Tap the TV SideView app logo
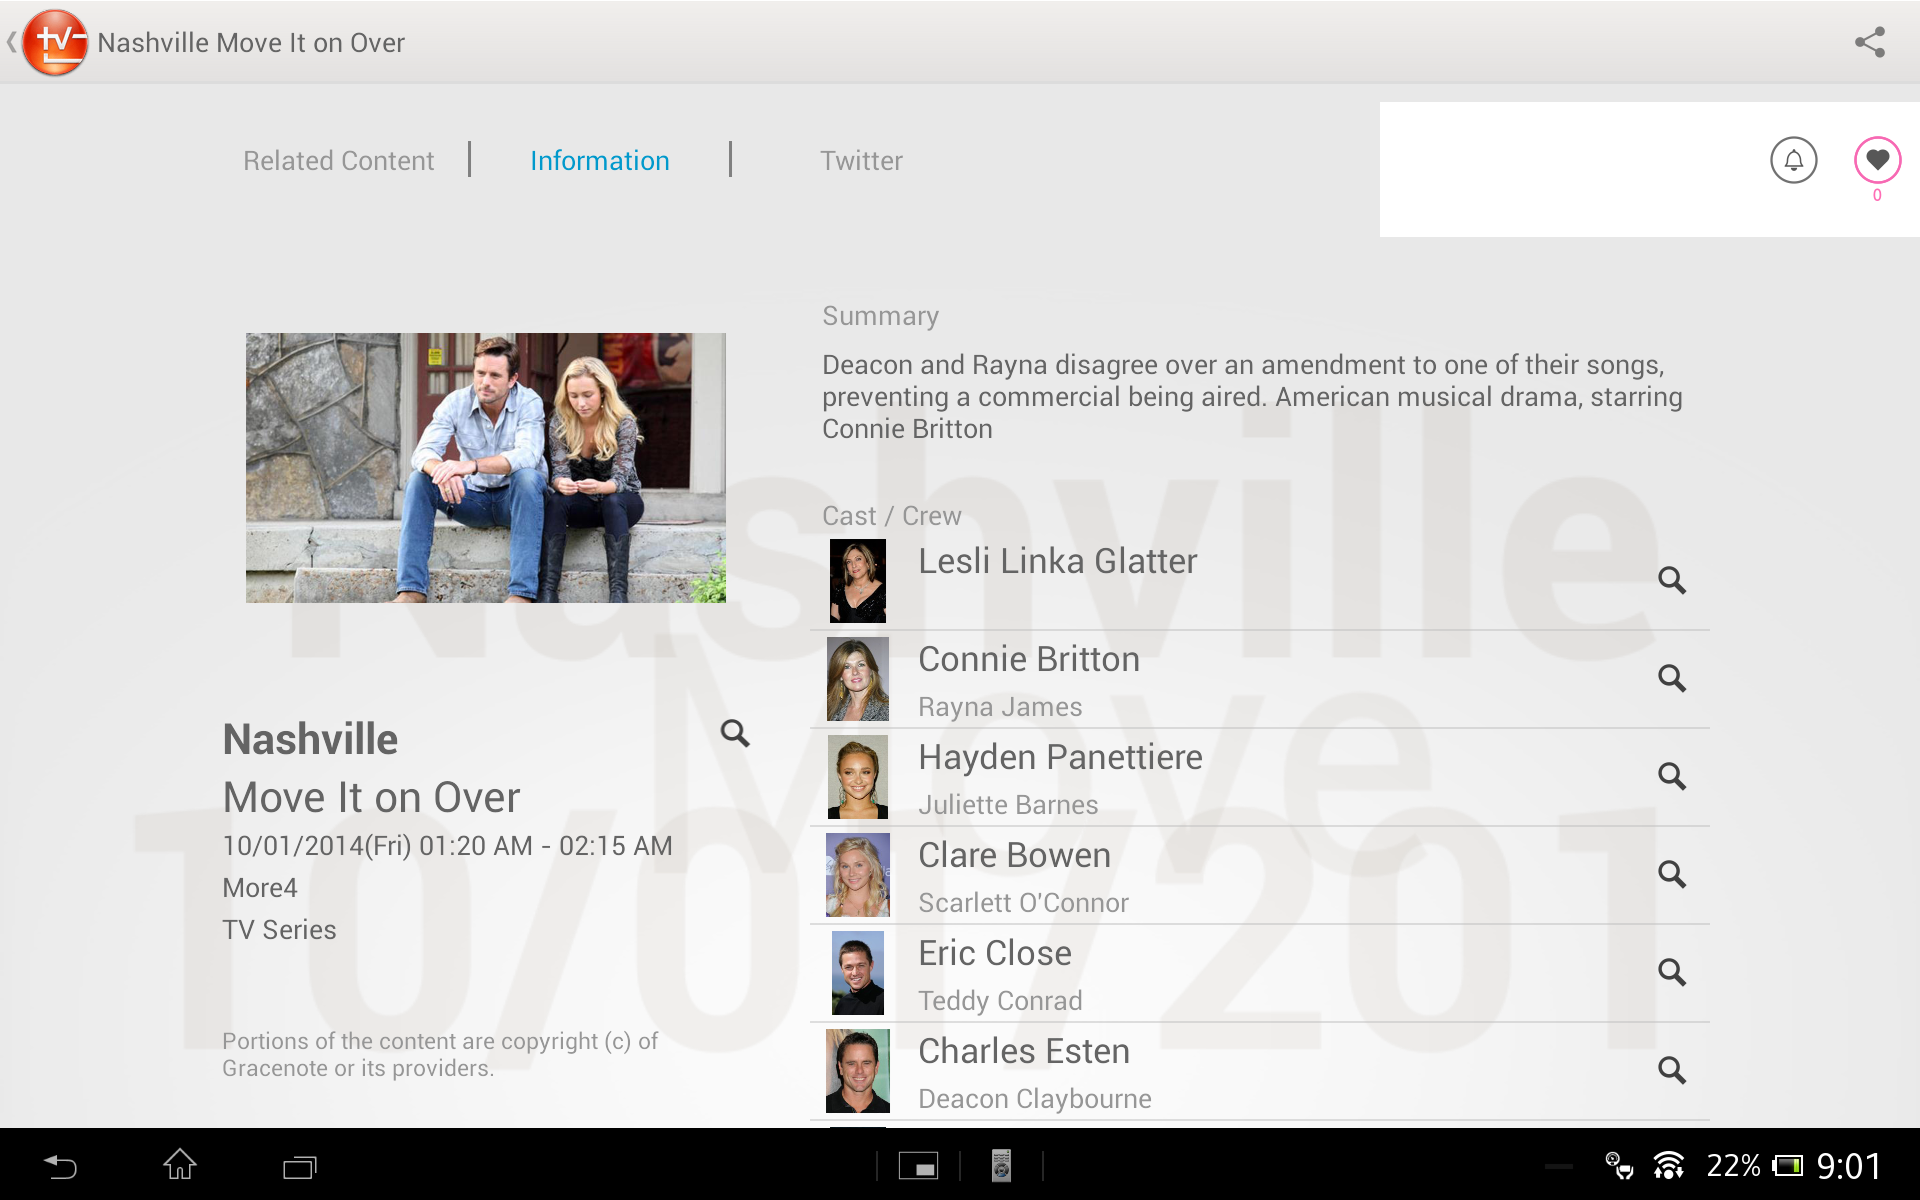The height and width of the screenshot is (1200, 1920). [x=55, y=43]
